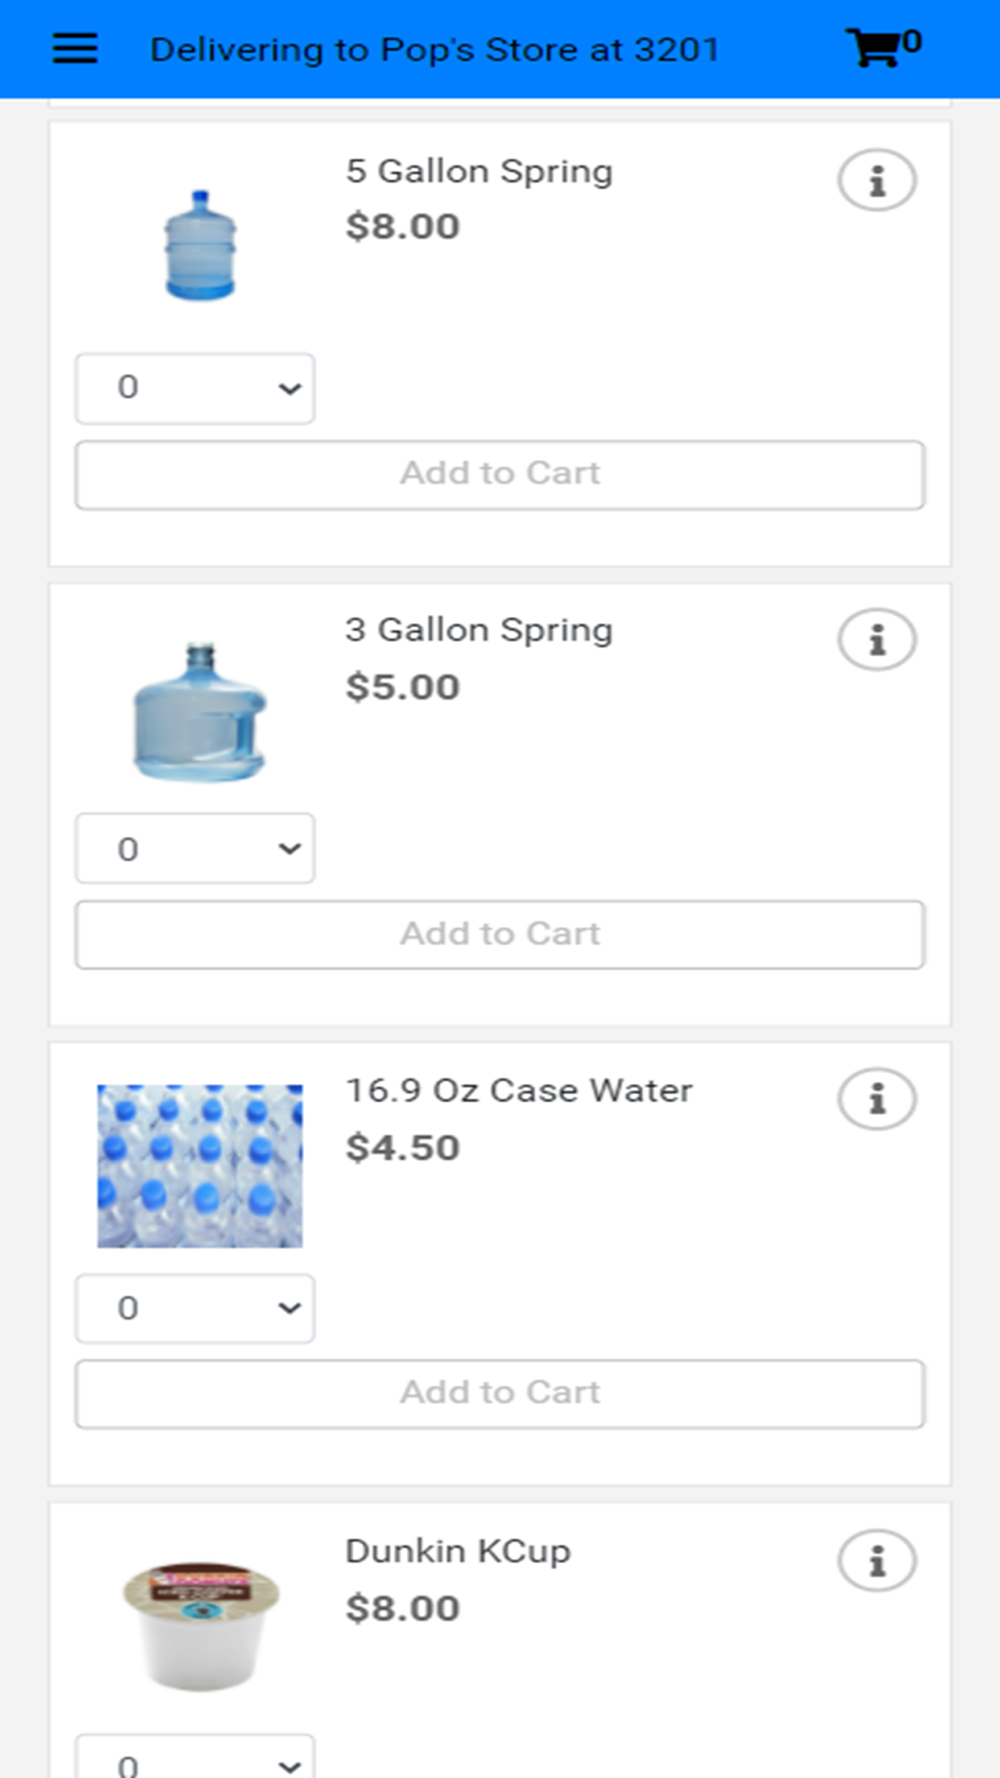Select the Delivering to Pop's Store header
This screenshot has height=1778, width=1000.
point(435,49)
